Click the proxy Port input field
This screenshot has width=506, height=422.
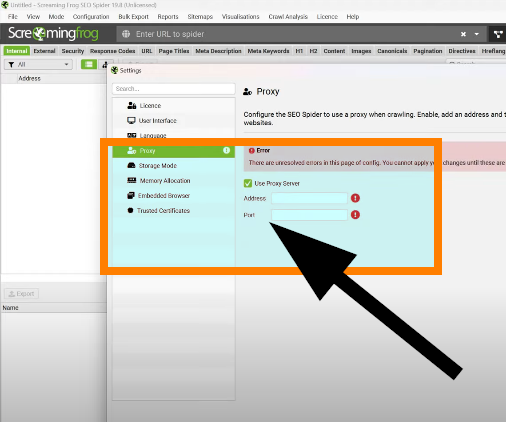[309, 215]
